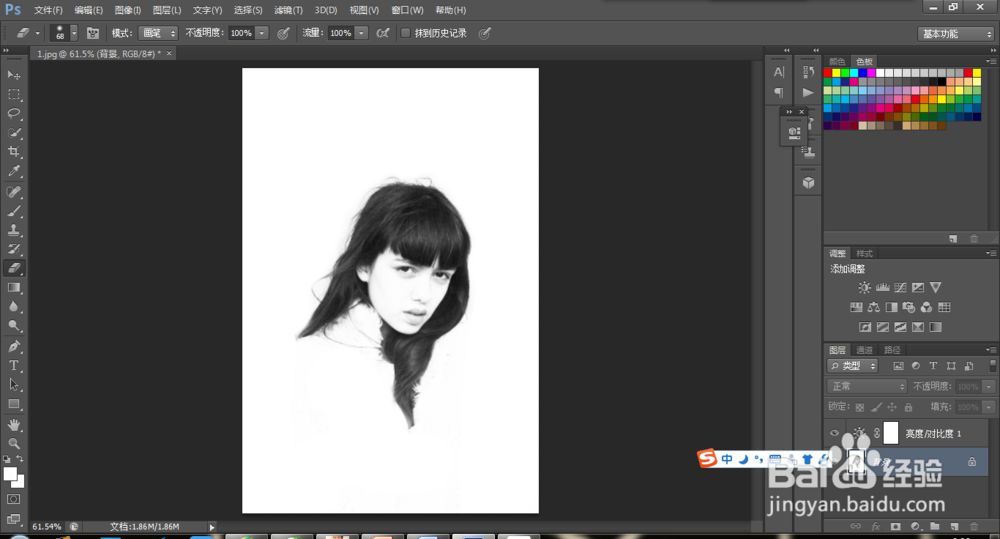1000x539 pixels.
Task: Open the Filter menu
Action: pyautogui.click(x=288, y=10)
